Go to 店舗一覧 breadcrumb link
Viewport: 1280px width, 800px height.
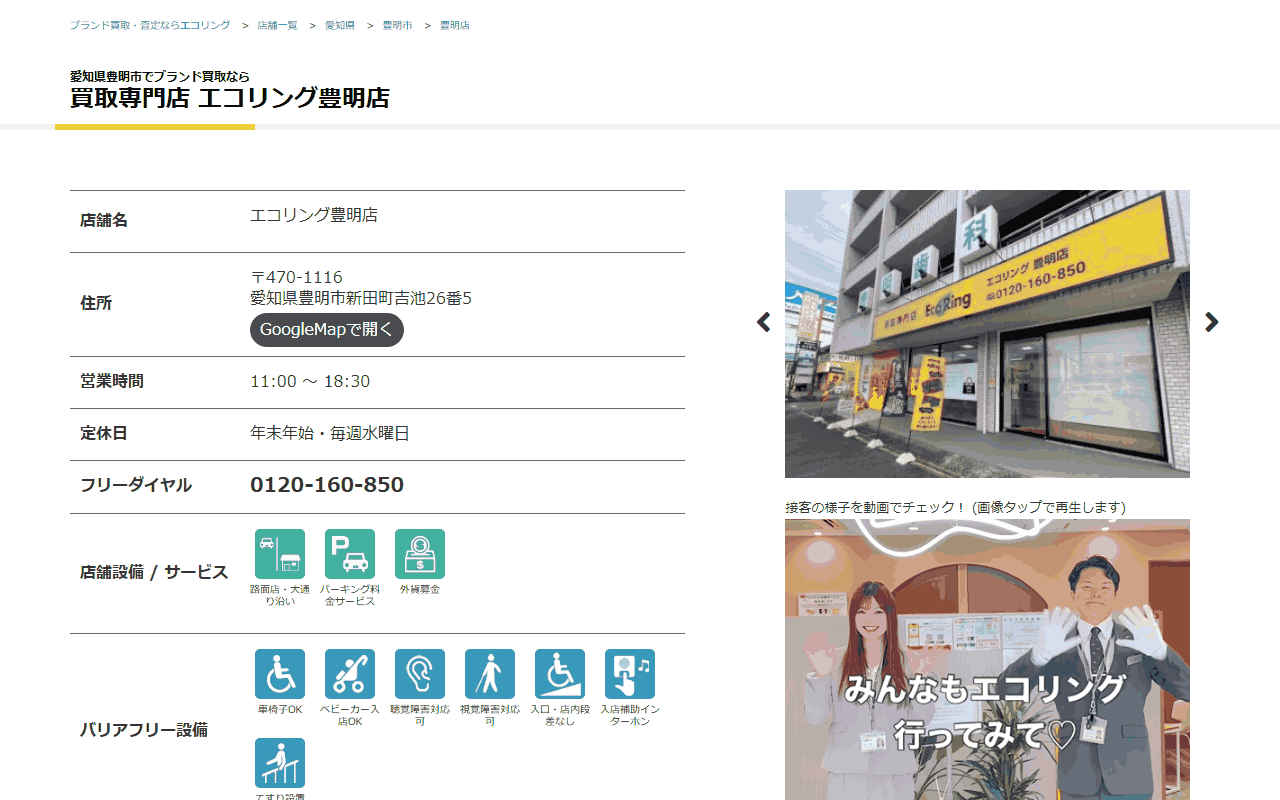[x=277, y=25]
